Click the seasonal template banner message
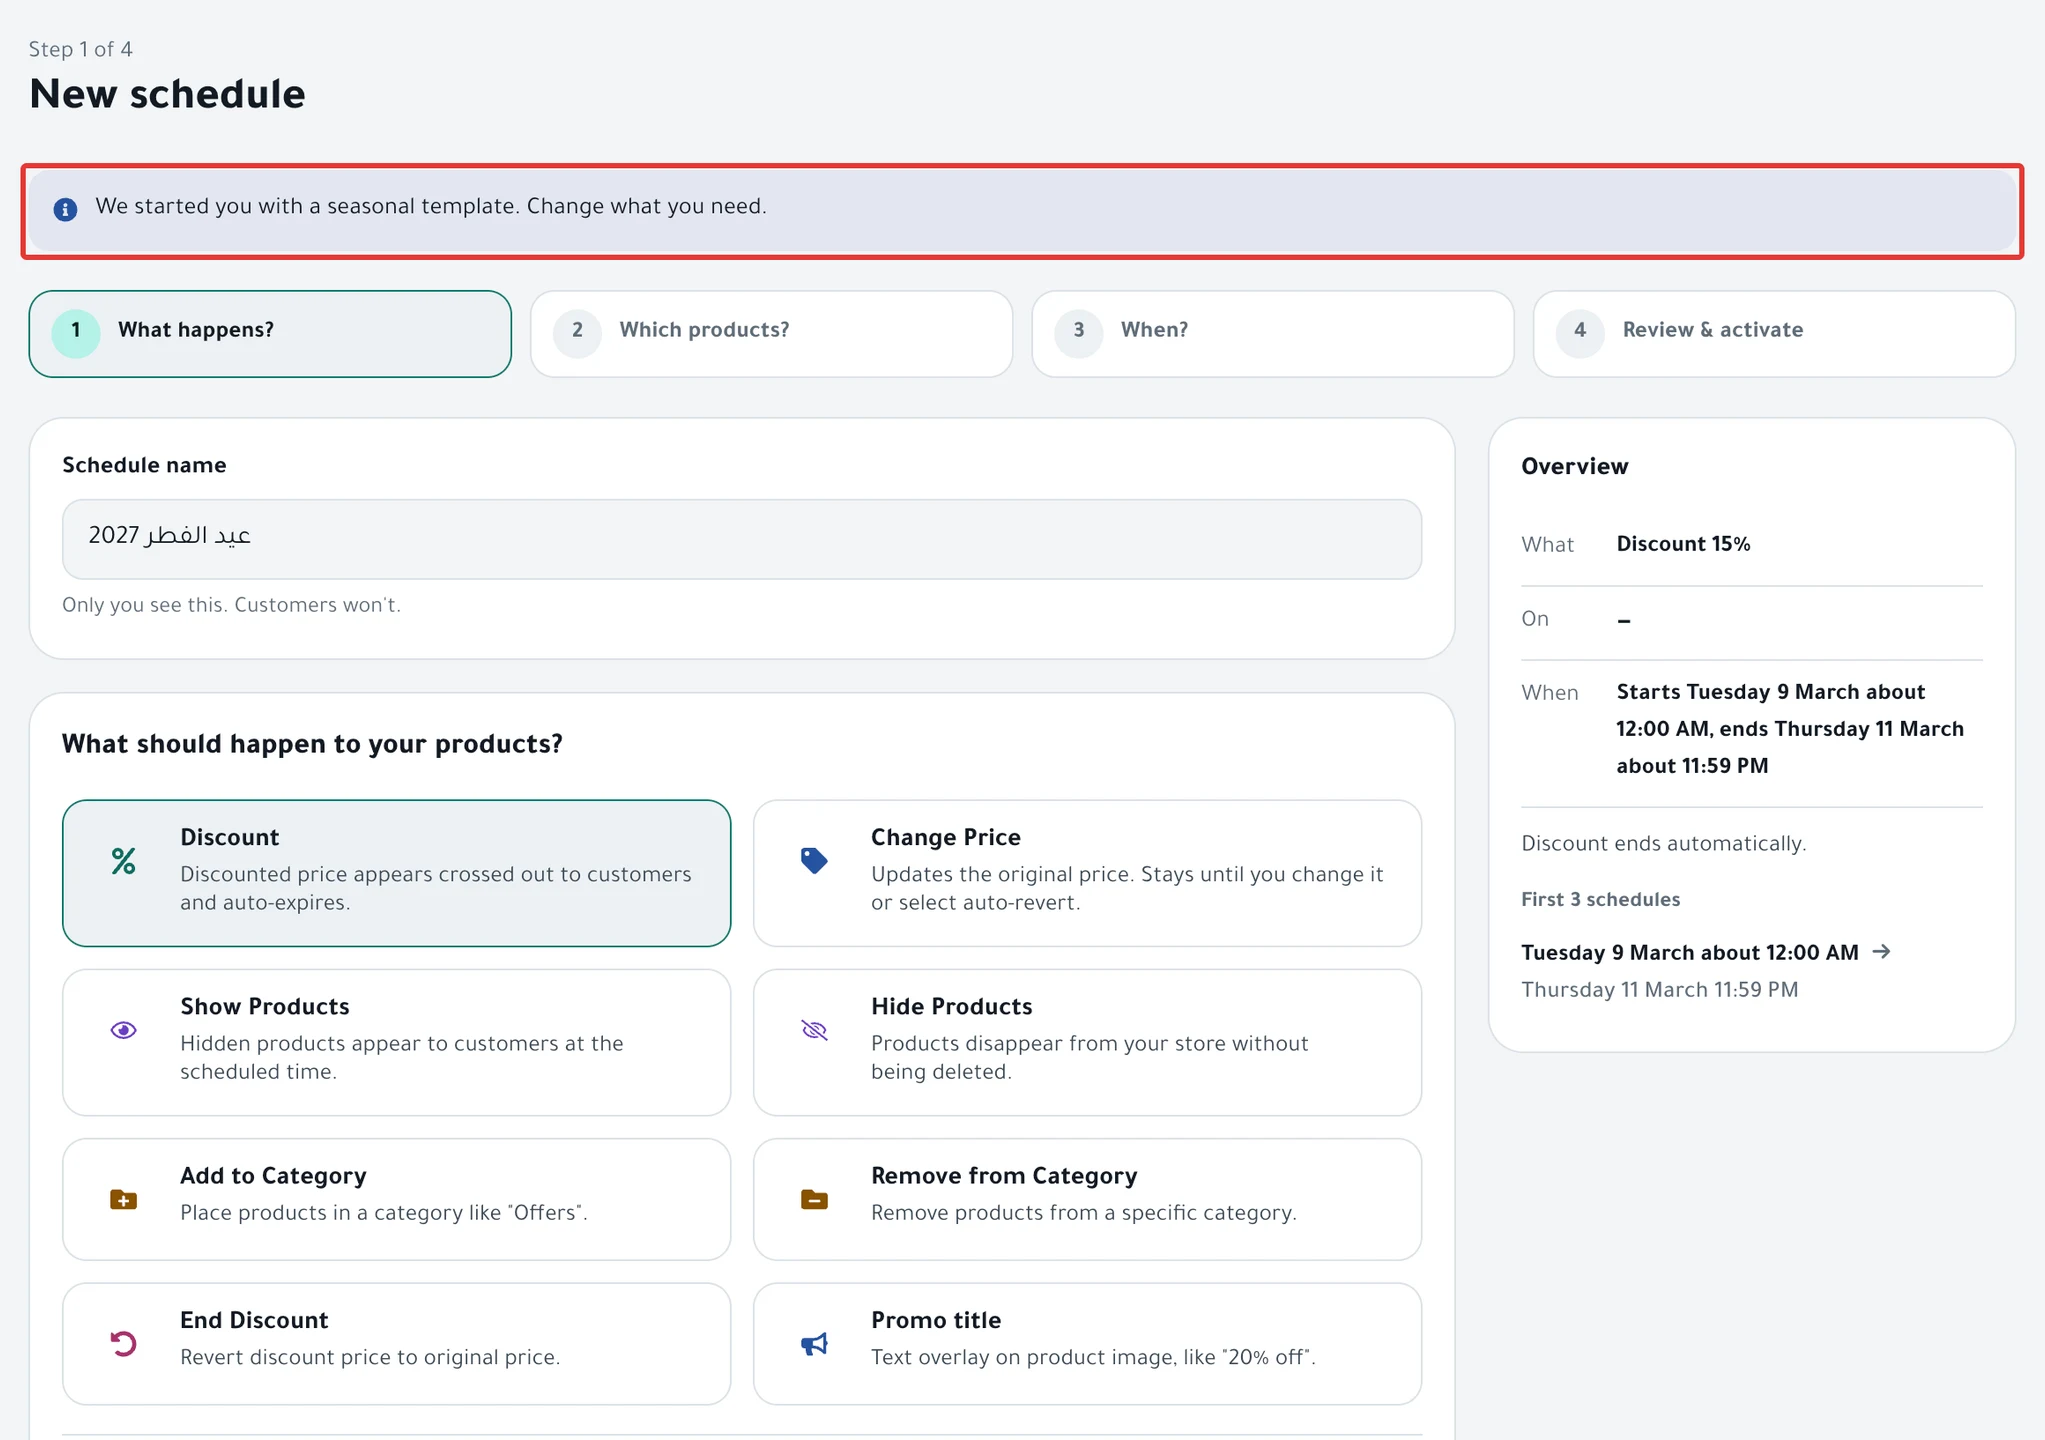 click(430, 206)
